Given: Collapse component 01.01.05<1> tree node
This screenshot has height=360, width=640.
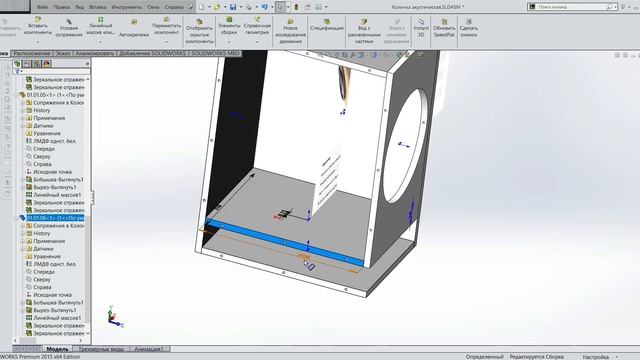Looking at the screenshot, I should (16, 95).
